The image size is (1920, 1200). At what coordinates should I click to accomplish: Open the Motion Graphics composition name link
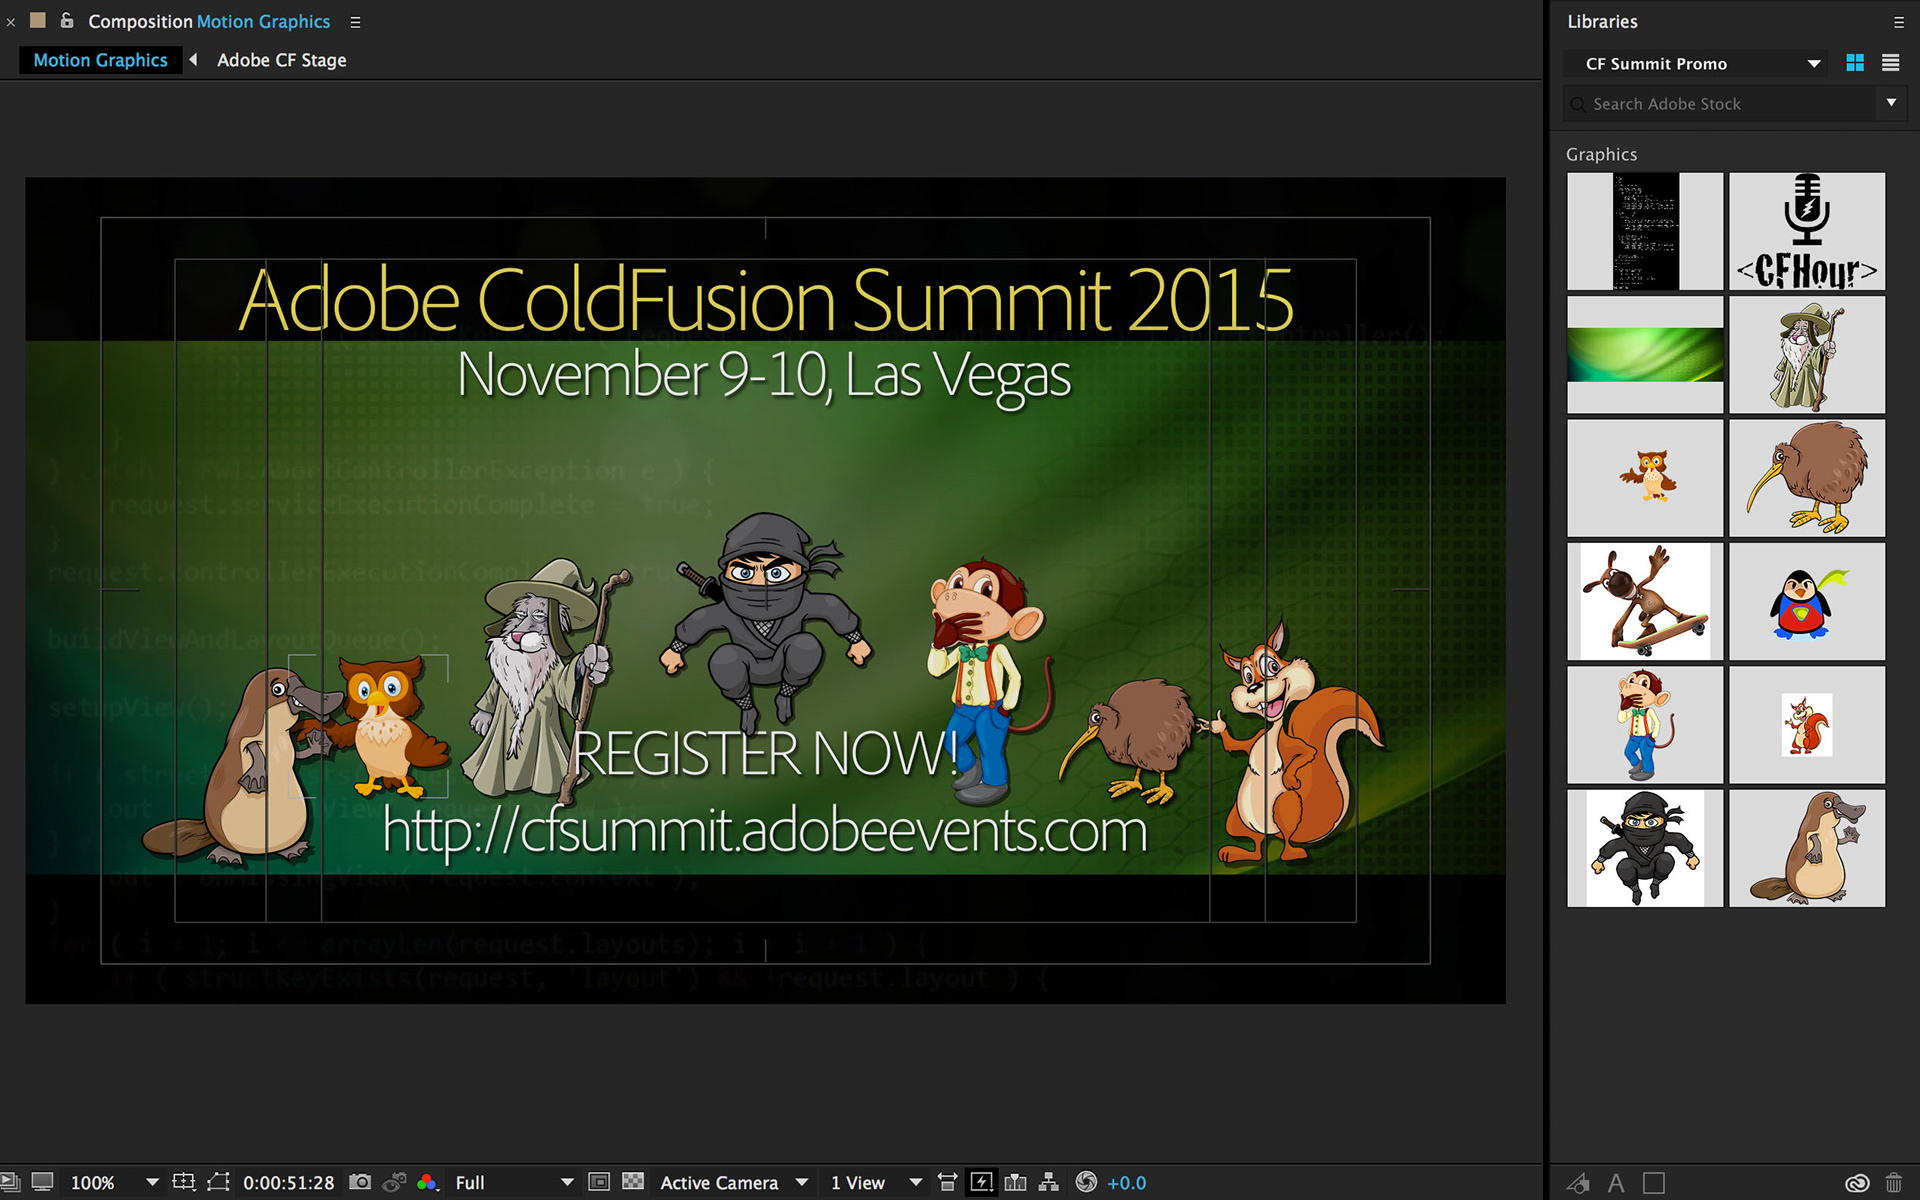263,21
